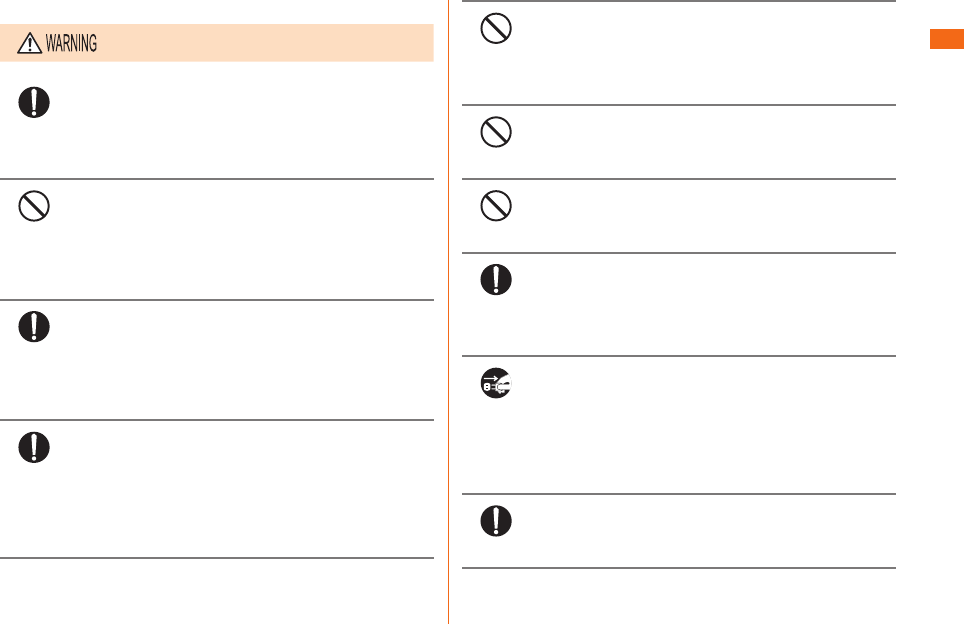Select the exclamation icon below the unplug icon
The width and height of the screenshot is (964, 624).
pos(496,521)
